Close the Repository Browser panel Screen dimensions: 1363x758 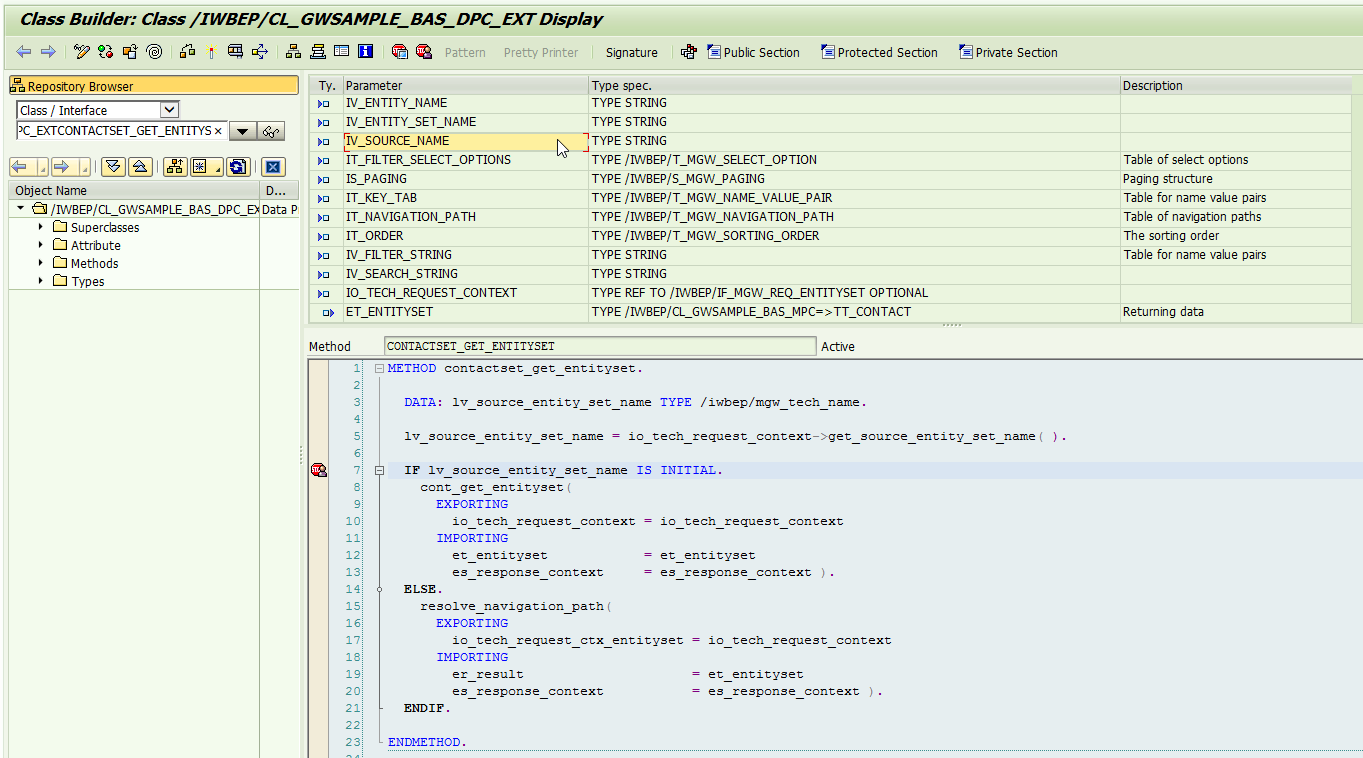click(272, 167)
